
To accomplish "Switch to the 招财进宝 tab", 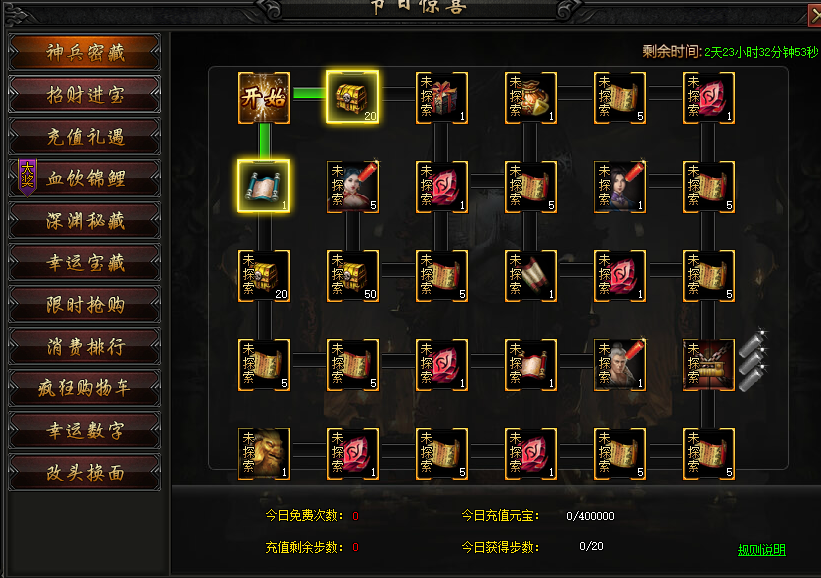I will 85,95.
